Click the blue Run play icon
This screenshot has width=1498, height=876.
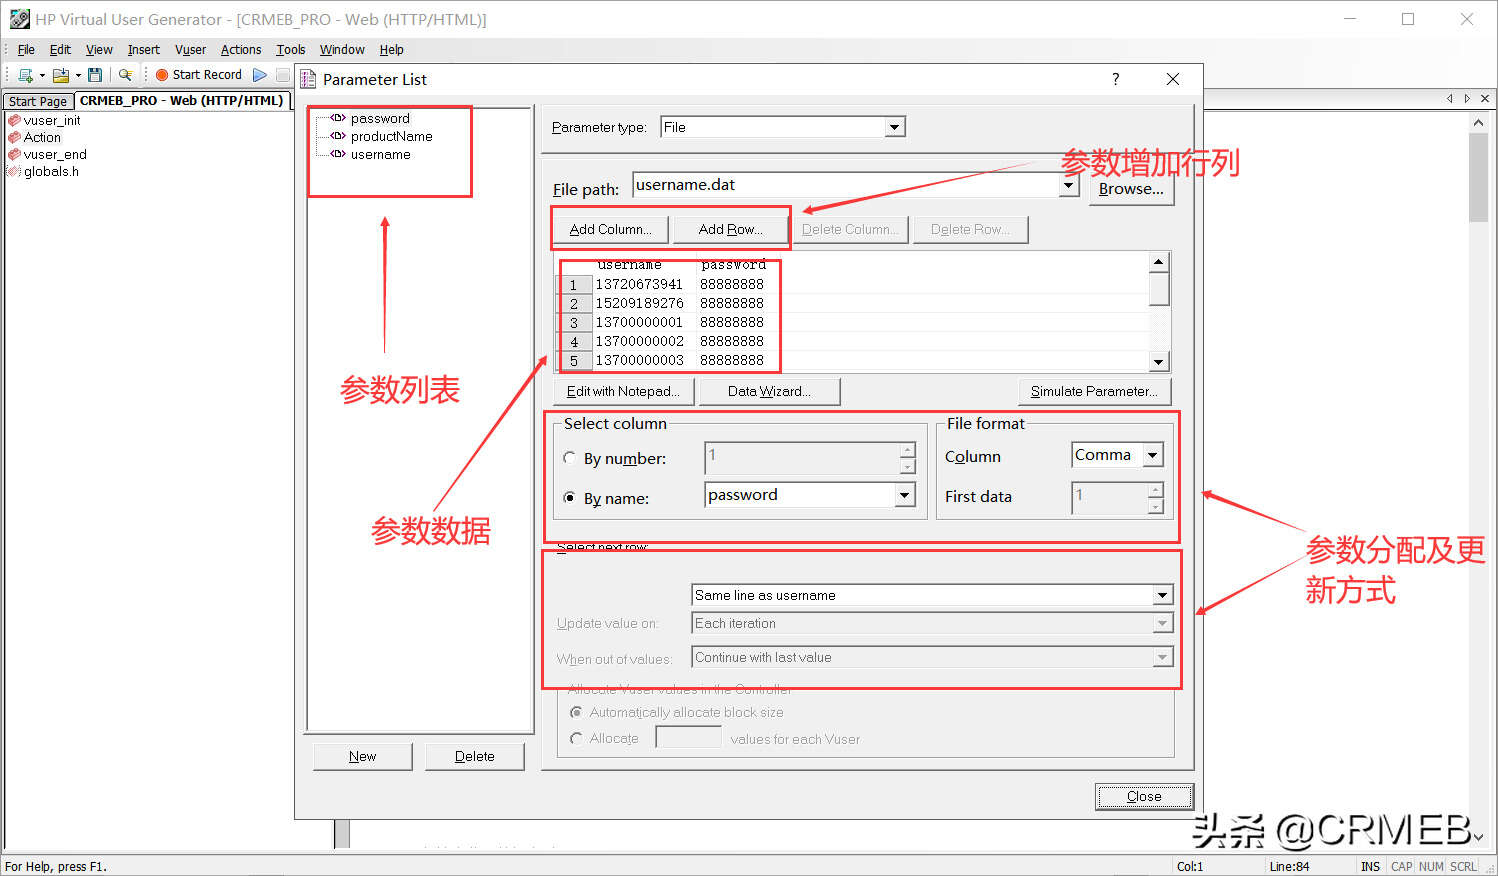260,75
